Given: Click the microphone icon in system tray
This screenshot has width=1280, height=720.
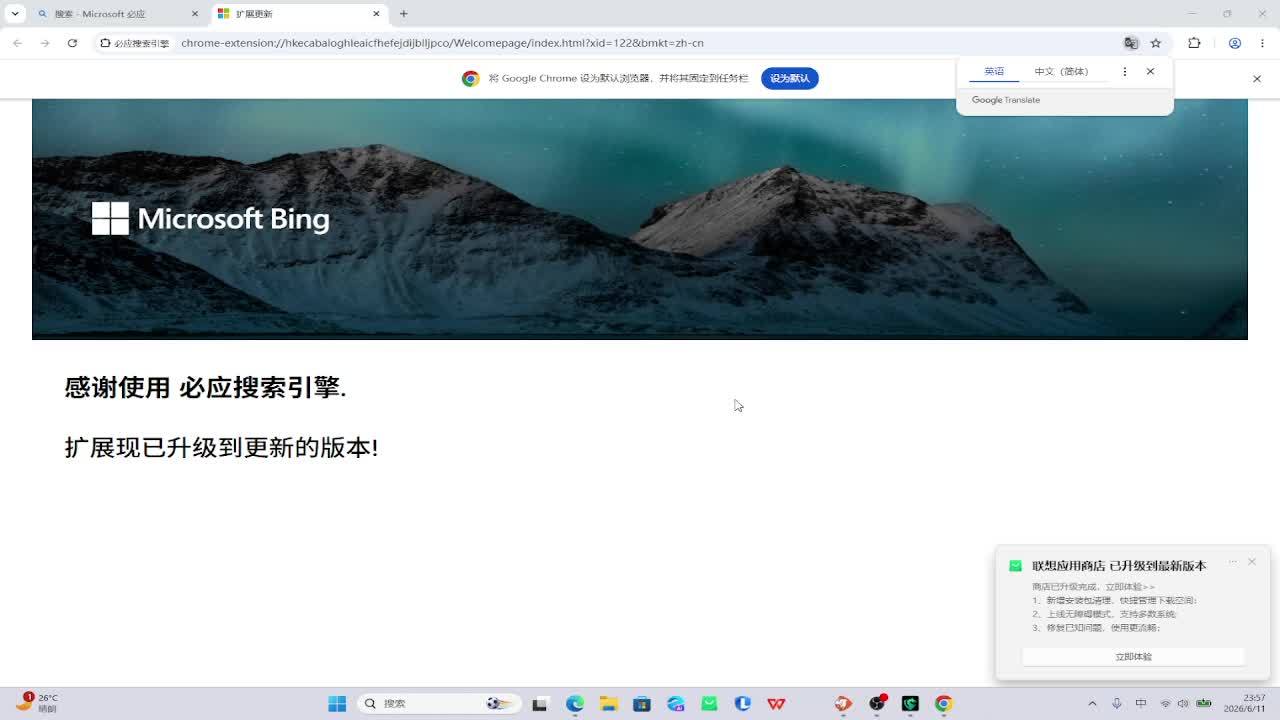Looking at the screenshot, I should tap(1117, 703).
